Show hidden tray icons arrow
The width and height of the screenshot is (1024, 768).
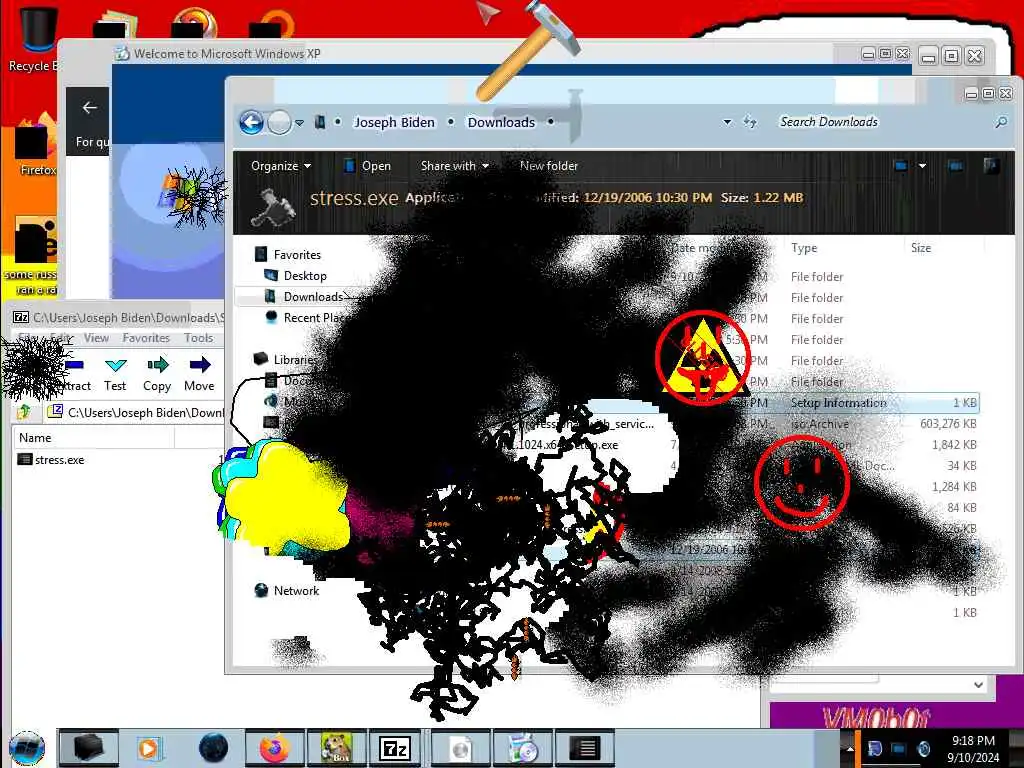click(x=850, y=748)
